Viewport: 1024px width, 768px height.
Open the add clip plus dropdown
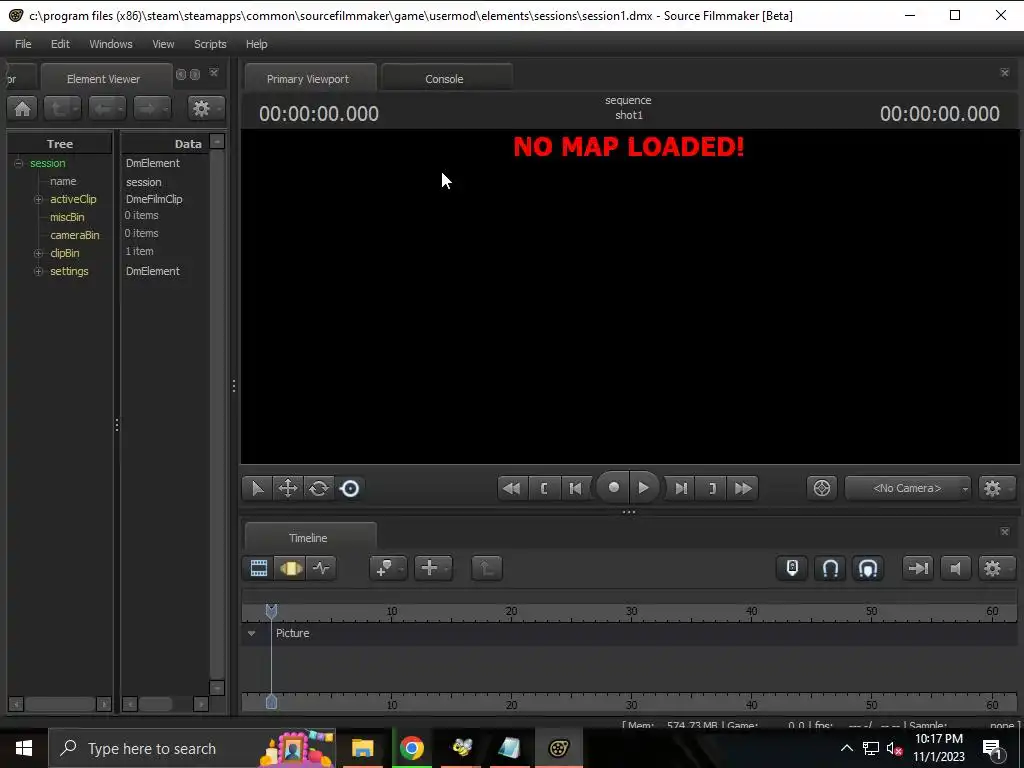coord(433,568)
